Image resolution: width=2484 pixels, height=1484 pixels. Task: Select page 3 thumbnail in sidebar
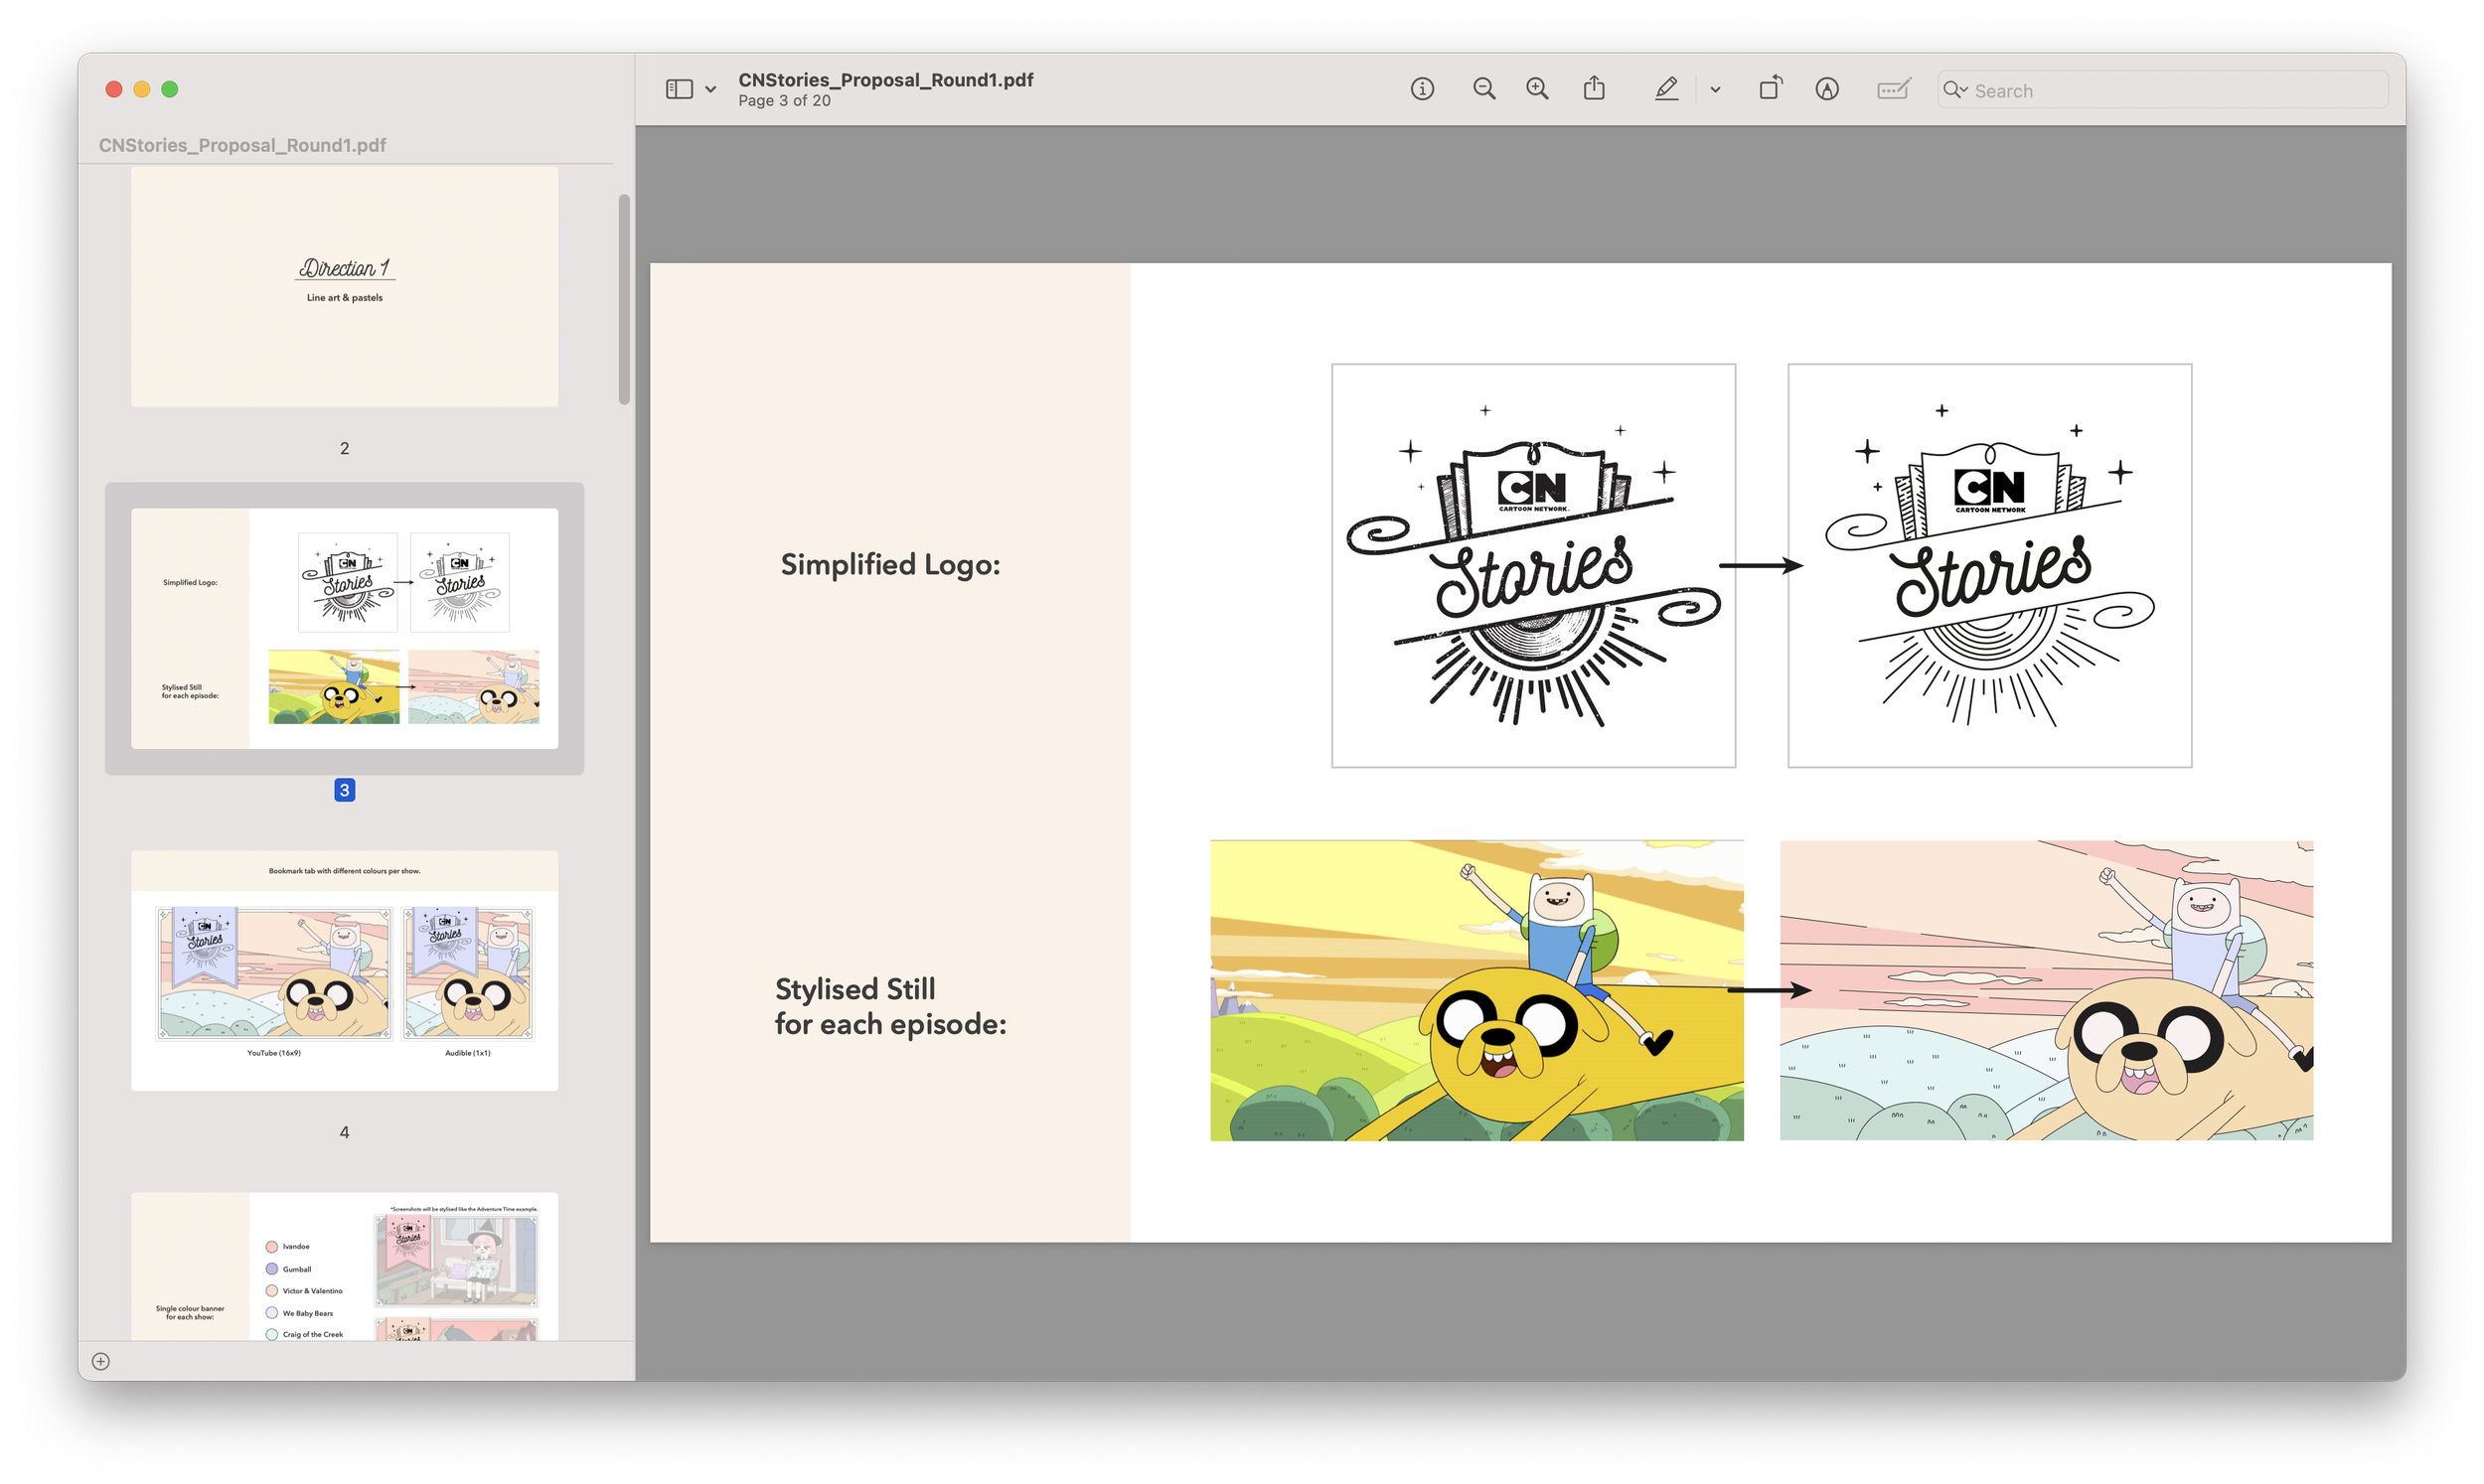[344, 628]
